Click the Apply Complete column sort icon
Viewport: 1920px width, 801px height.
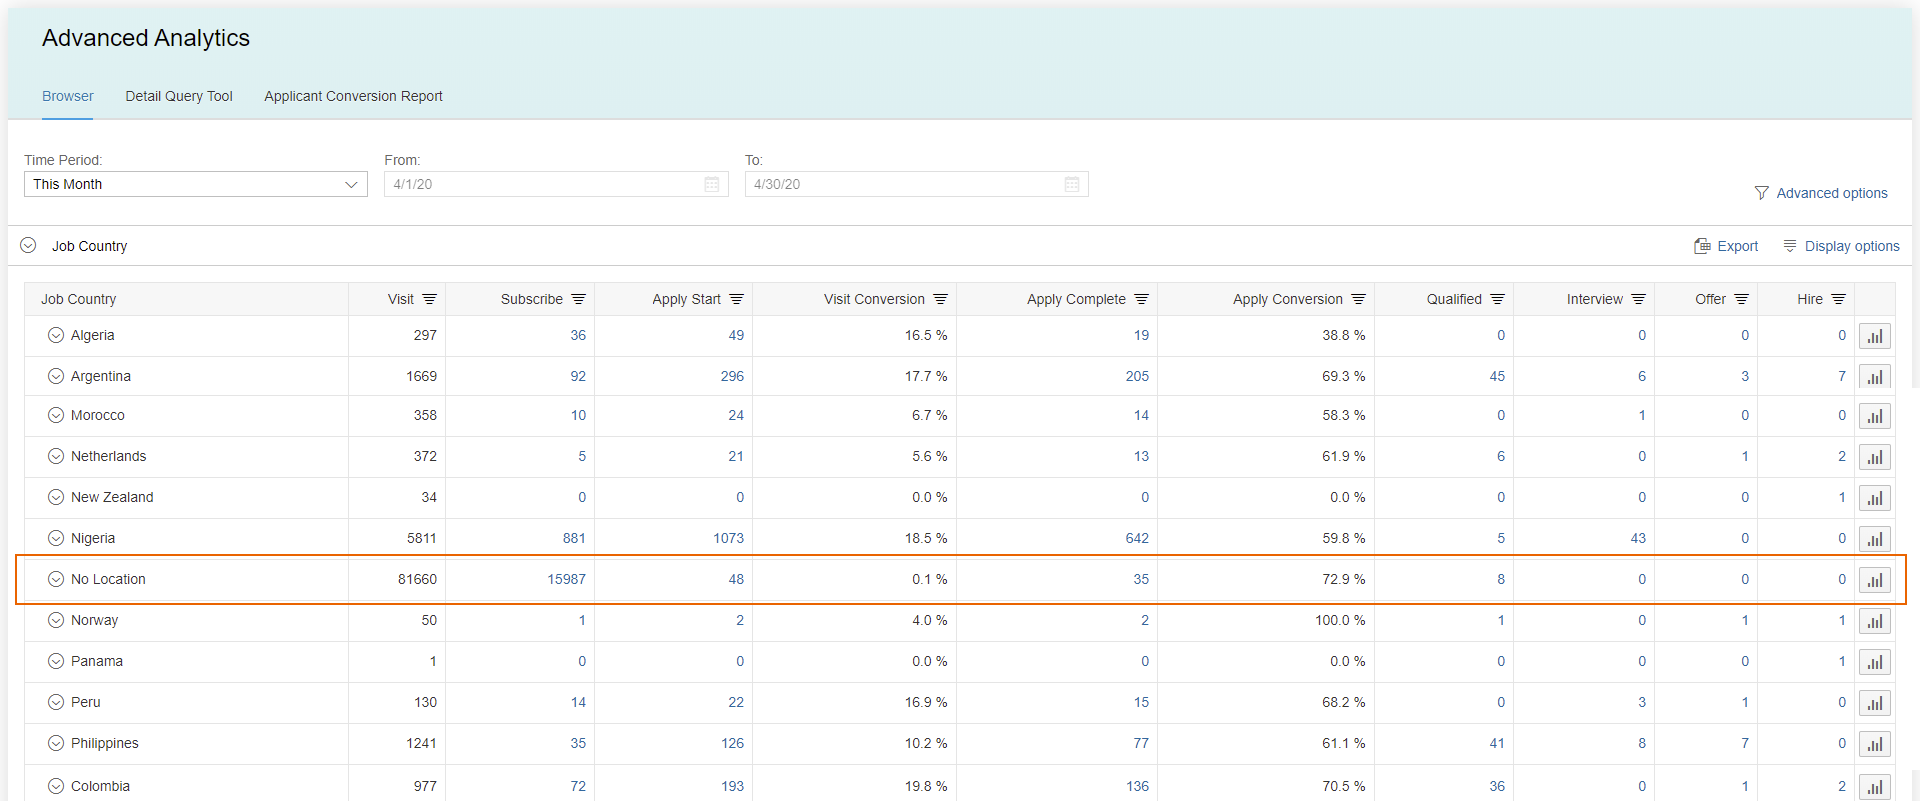point(1141,299)
